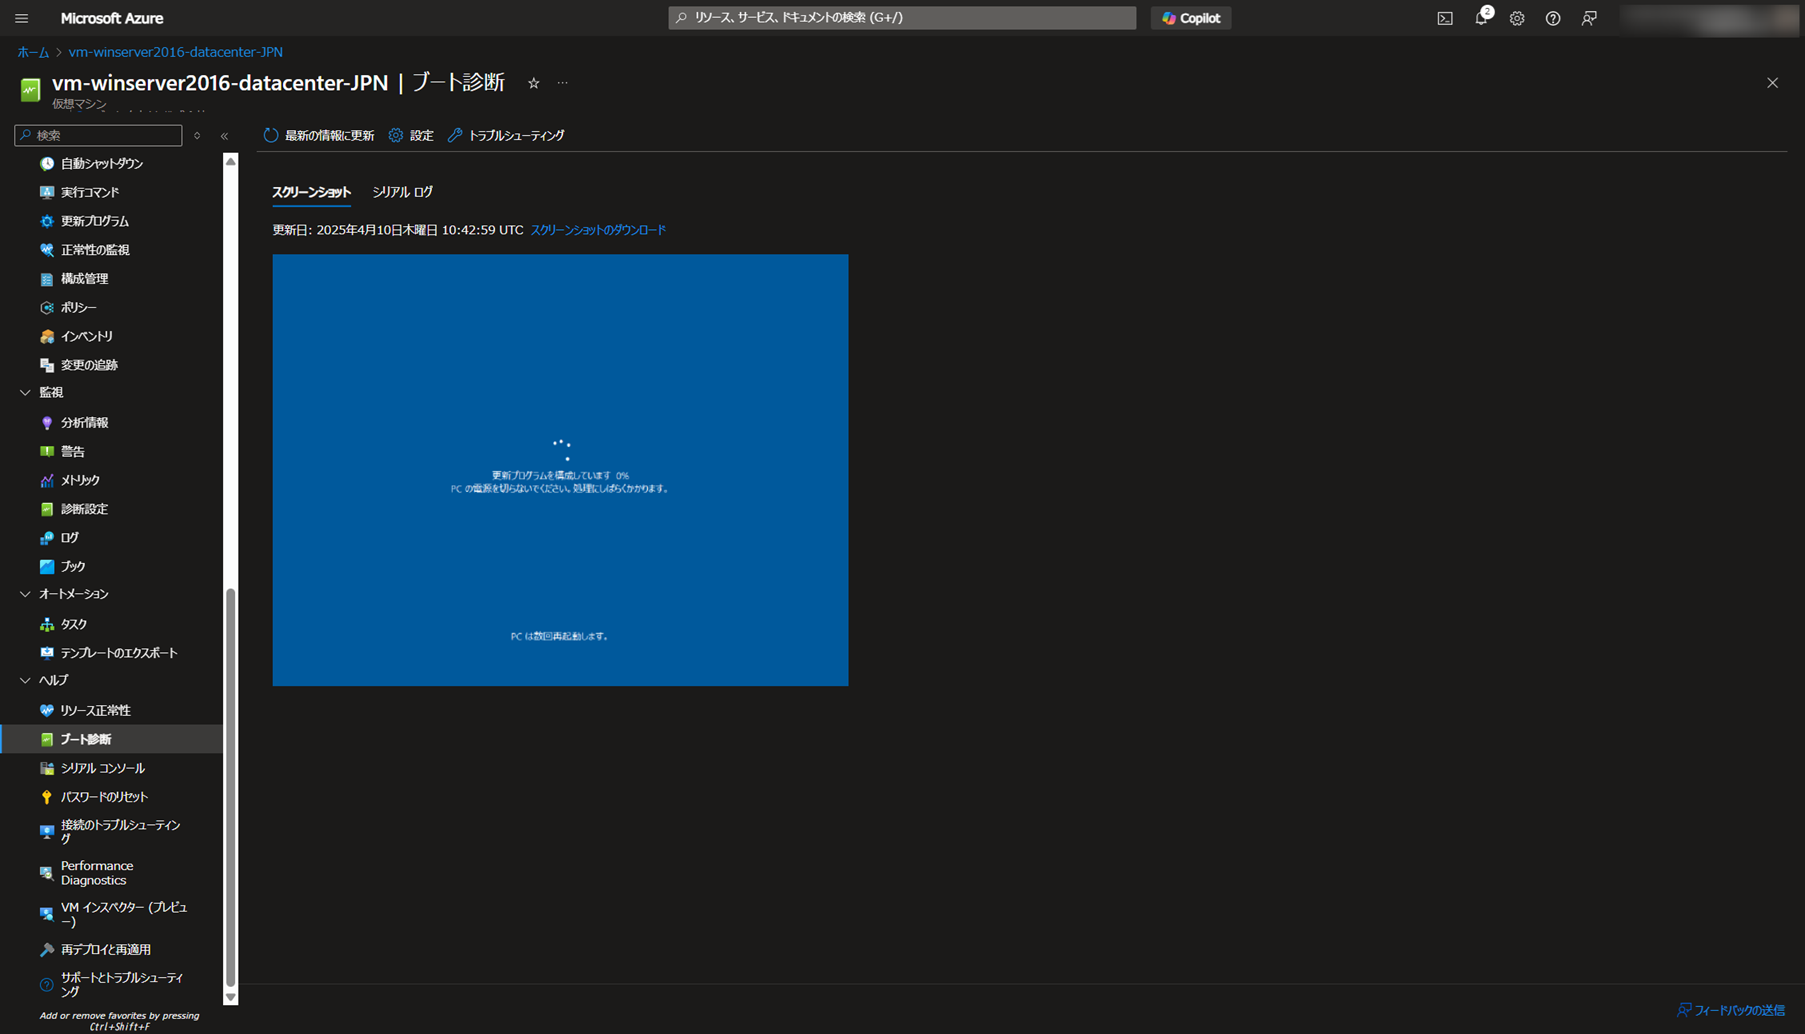Image resolution: width=1805 pixels, height=1034 pixels.
Task: Click スクリーンショットのダウンロード link
Action: (598, 230)
